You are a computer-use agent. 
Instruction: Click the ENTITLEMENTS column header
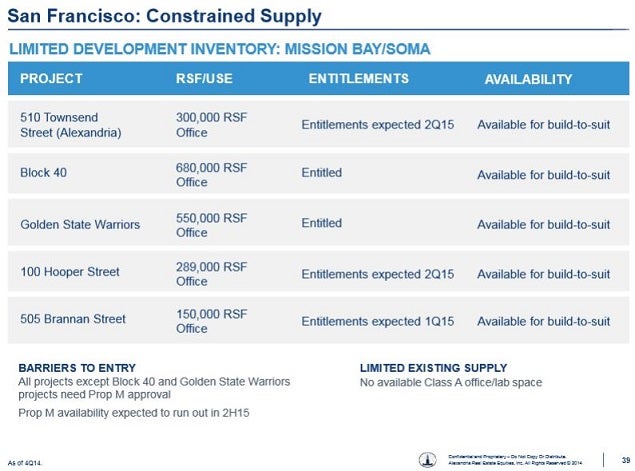point(358,79)
